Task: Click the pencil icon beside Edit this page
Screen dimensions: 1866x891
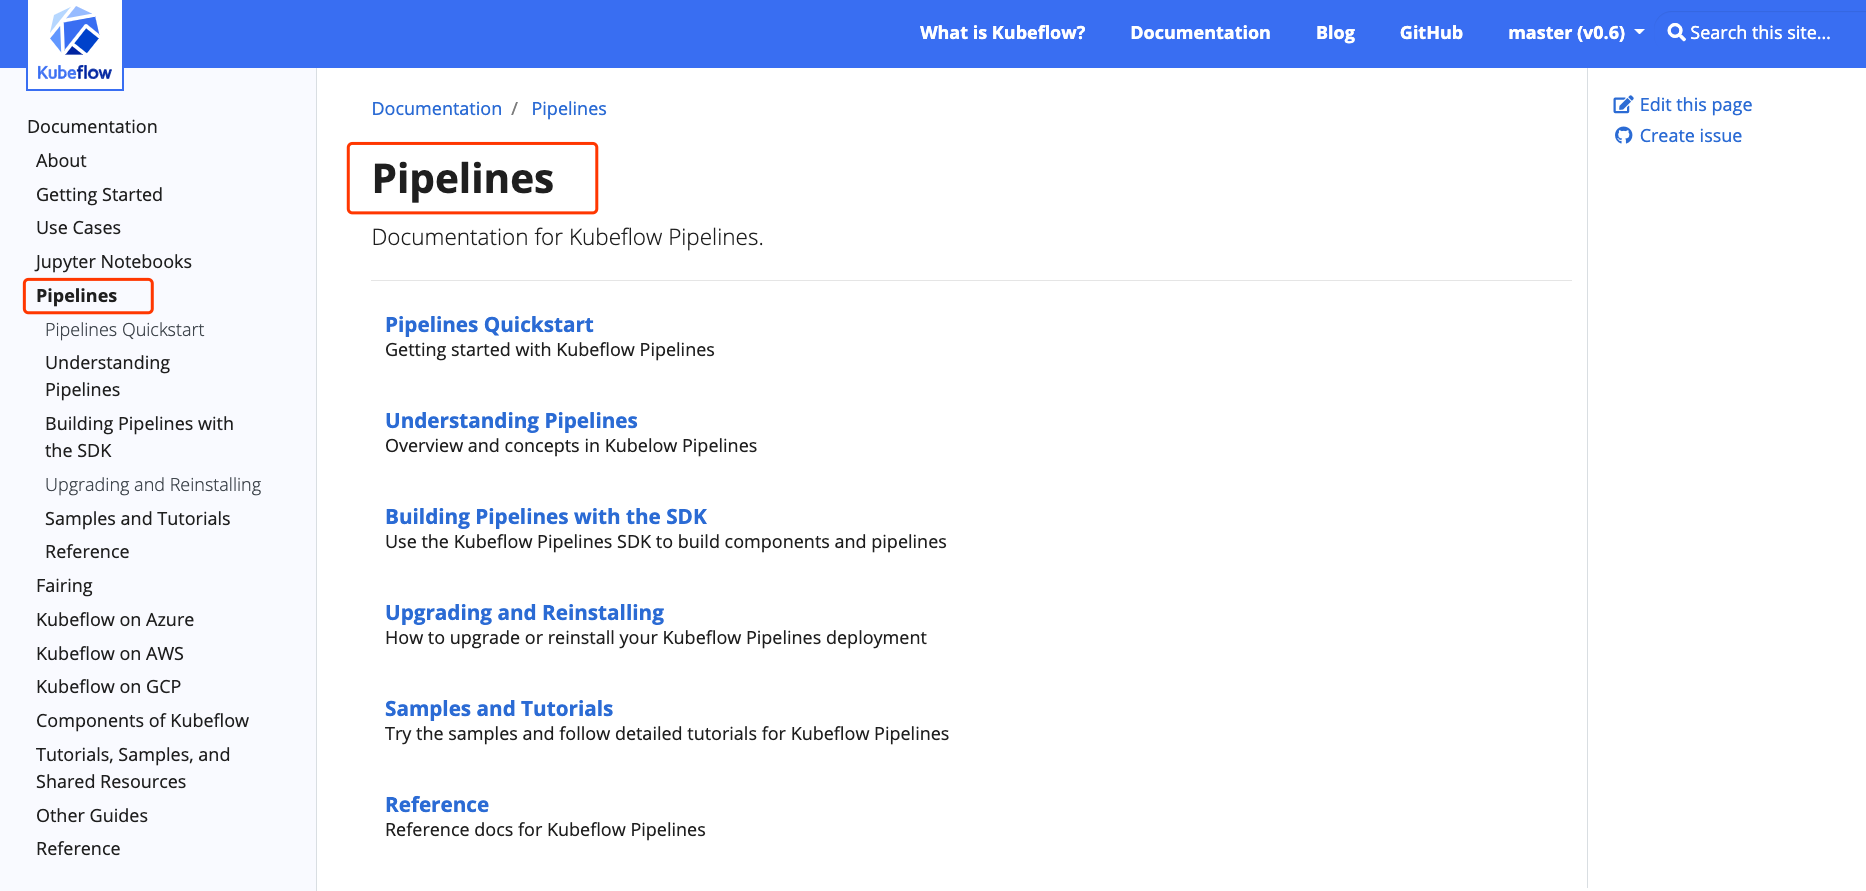Action: coord(1623,105)
